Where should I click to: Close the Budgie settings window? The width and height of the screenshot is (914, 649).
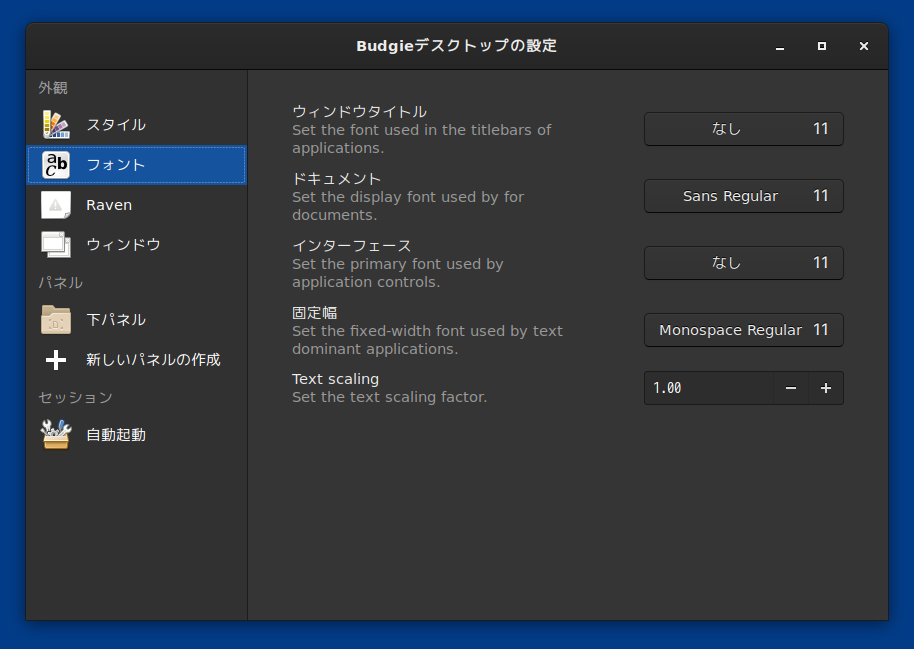(864, 46)
